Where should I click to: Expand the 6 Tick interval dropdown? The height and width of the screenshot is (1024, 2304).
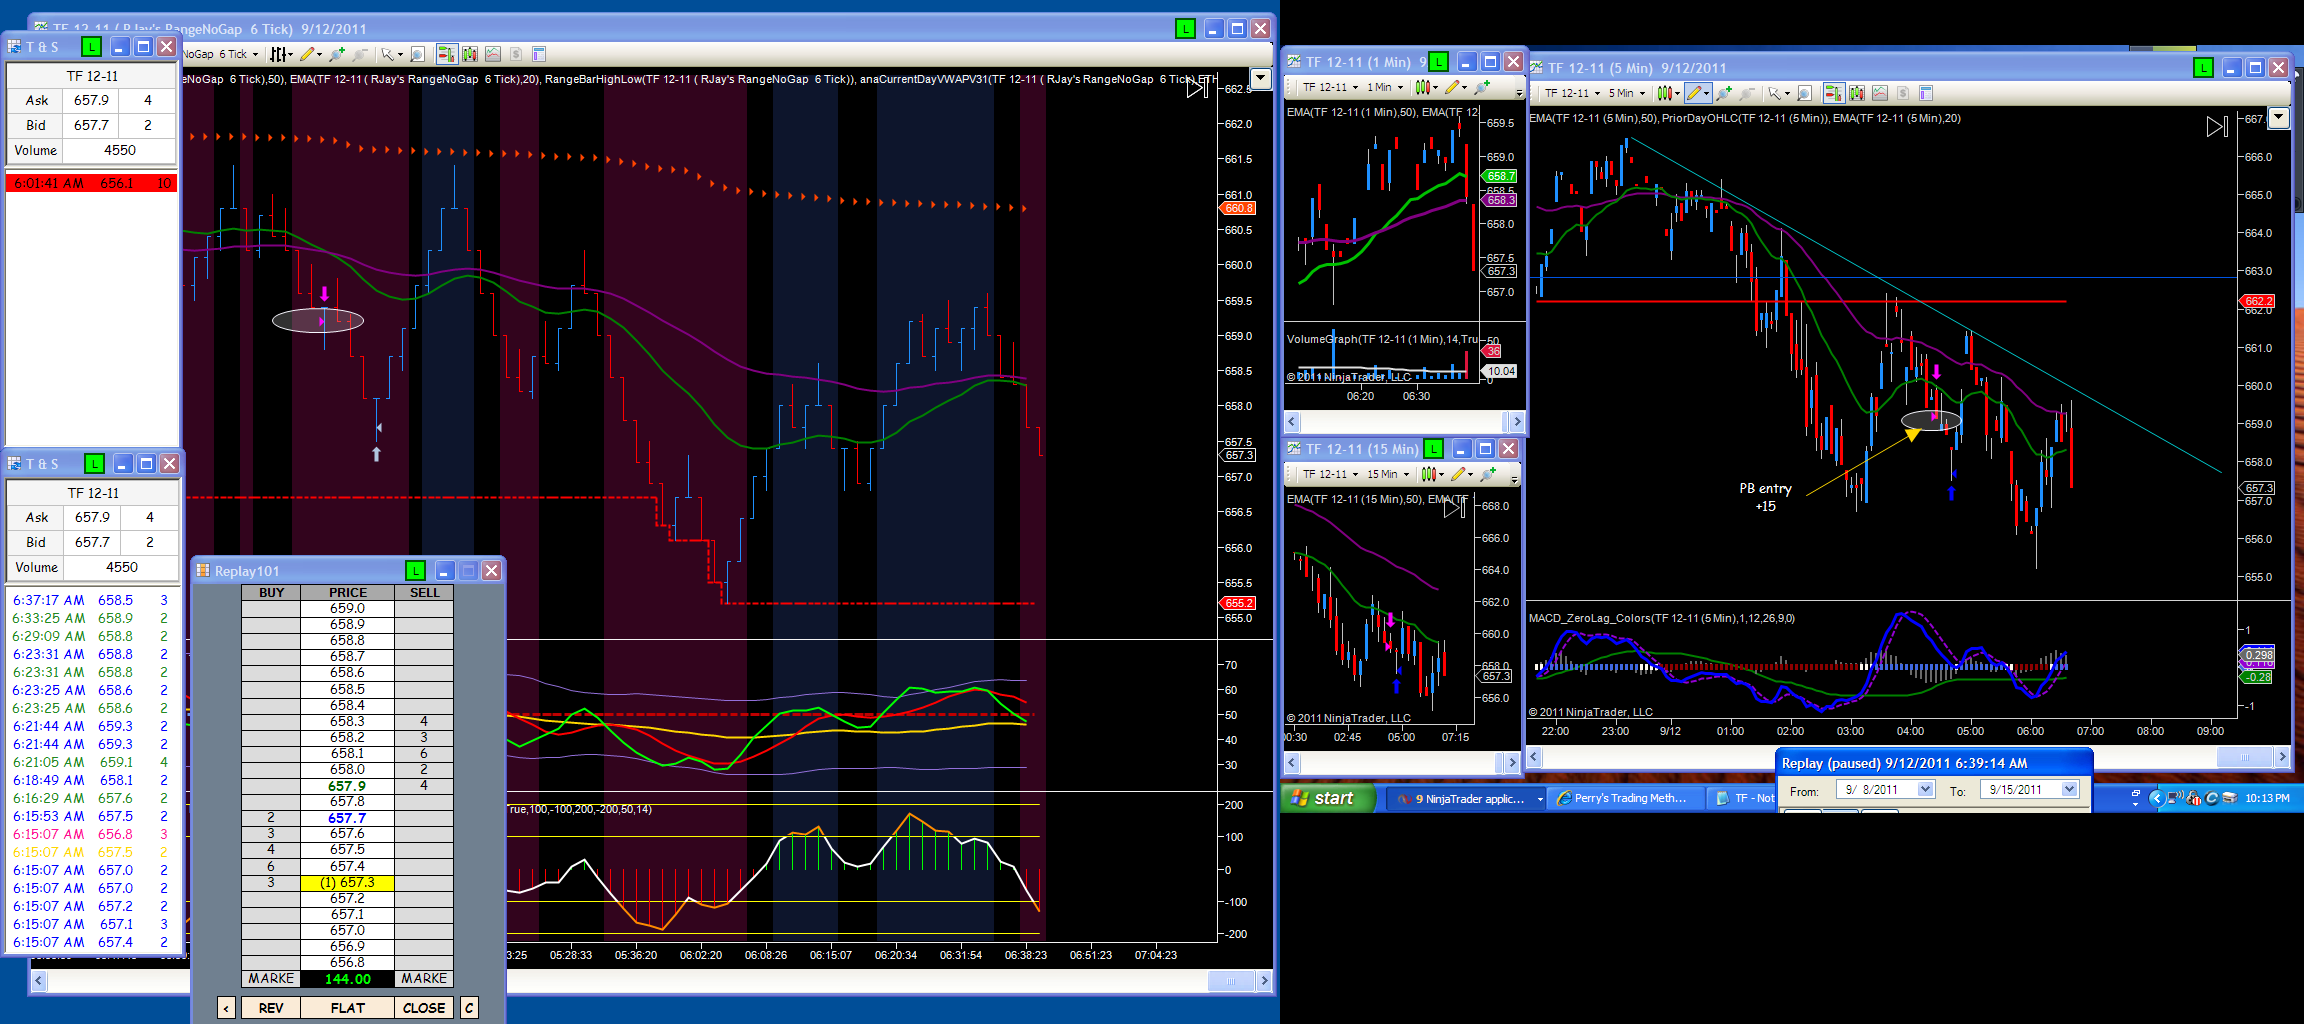255,54
